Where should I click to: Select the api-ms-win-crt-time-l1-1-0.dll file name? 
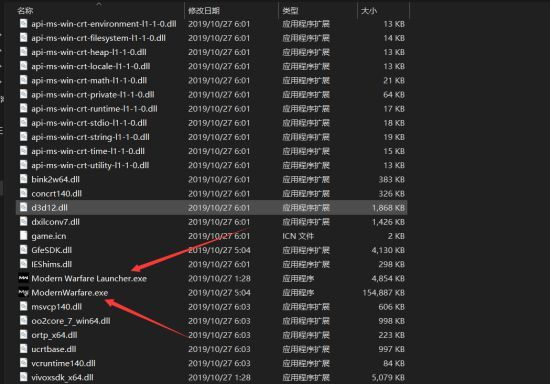tap(88, 151)
